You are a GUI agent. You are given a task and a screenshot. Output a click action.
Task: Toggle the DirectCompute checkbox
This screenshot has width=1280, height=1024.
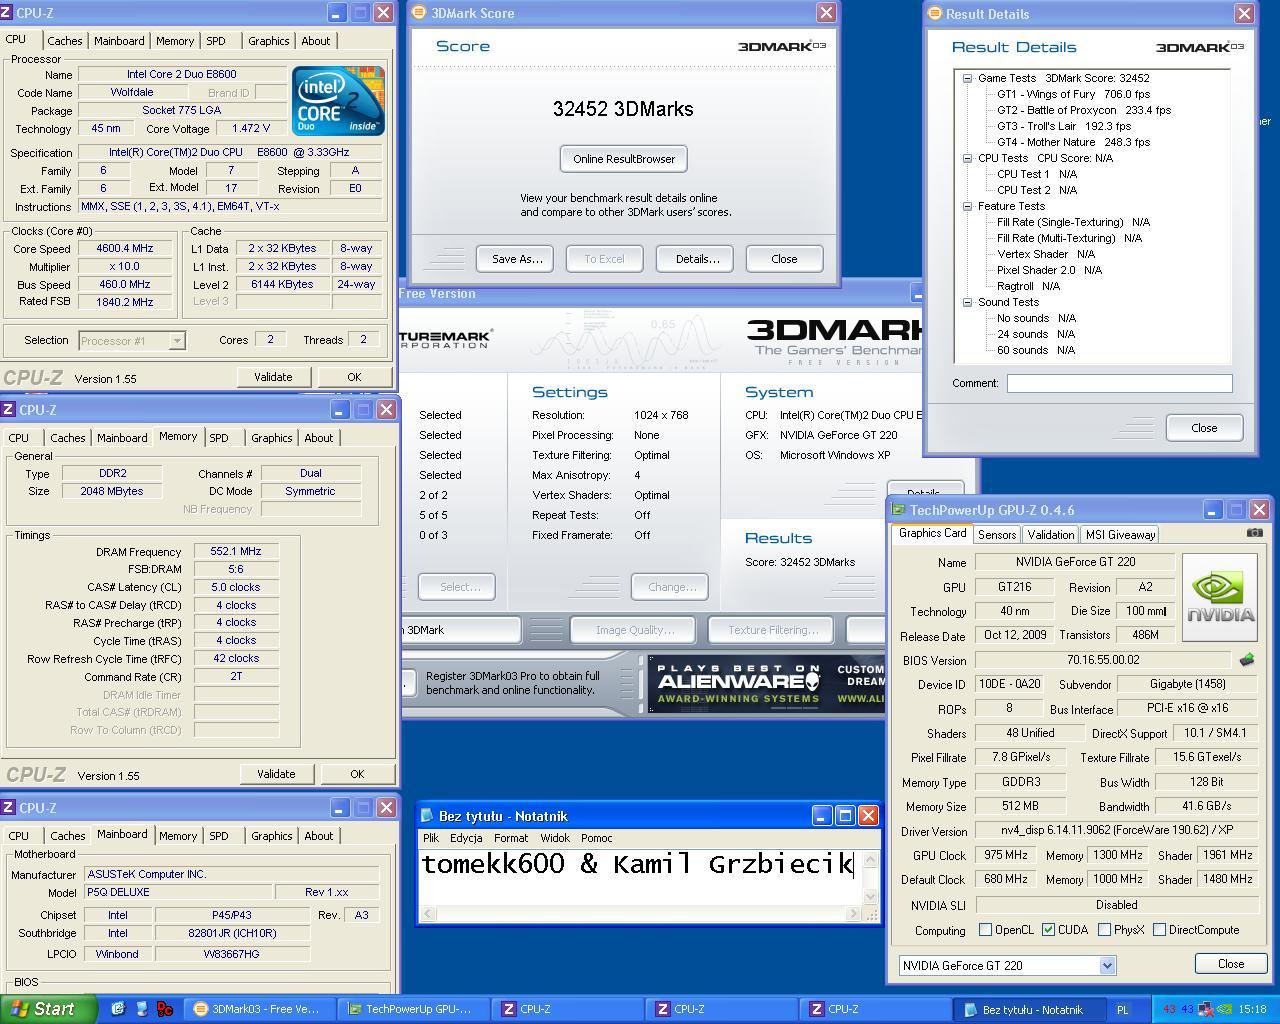coord(1159,930)
